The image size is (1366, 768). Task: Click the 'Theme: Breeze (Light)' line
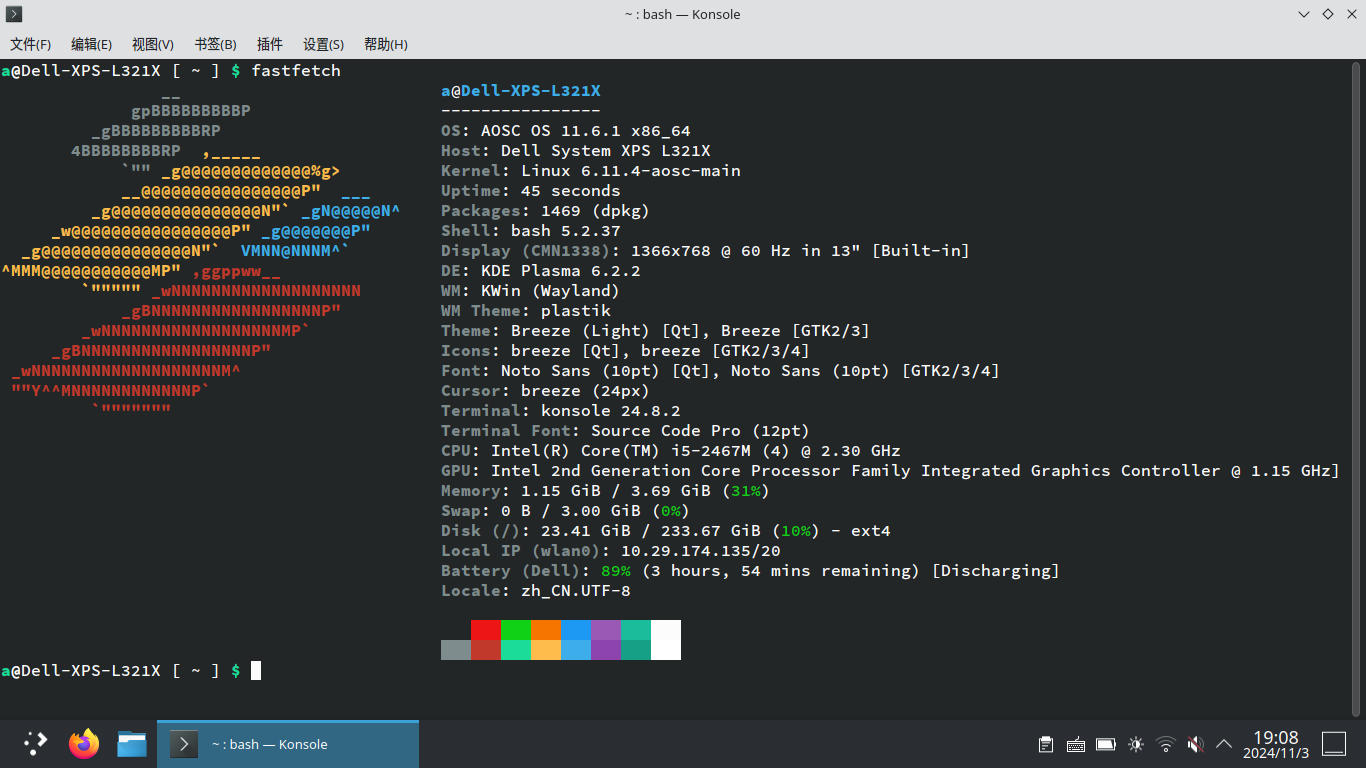656,331
